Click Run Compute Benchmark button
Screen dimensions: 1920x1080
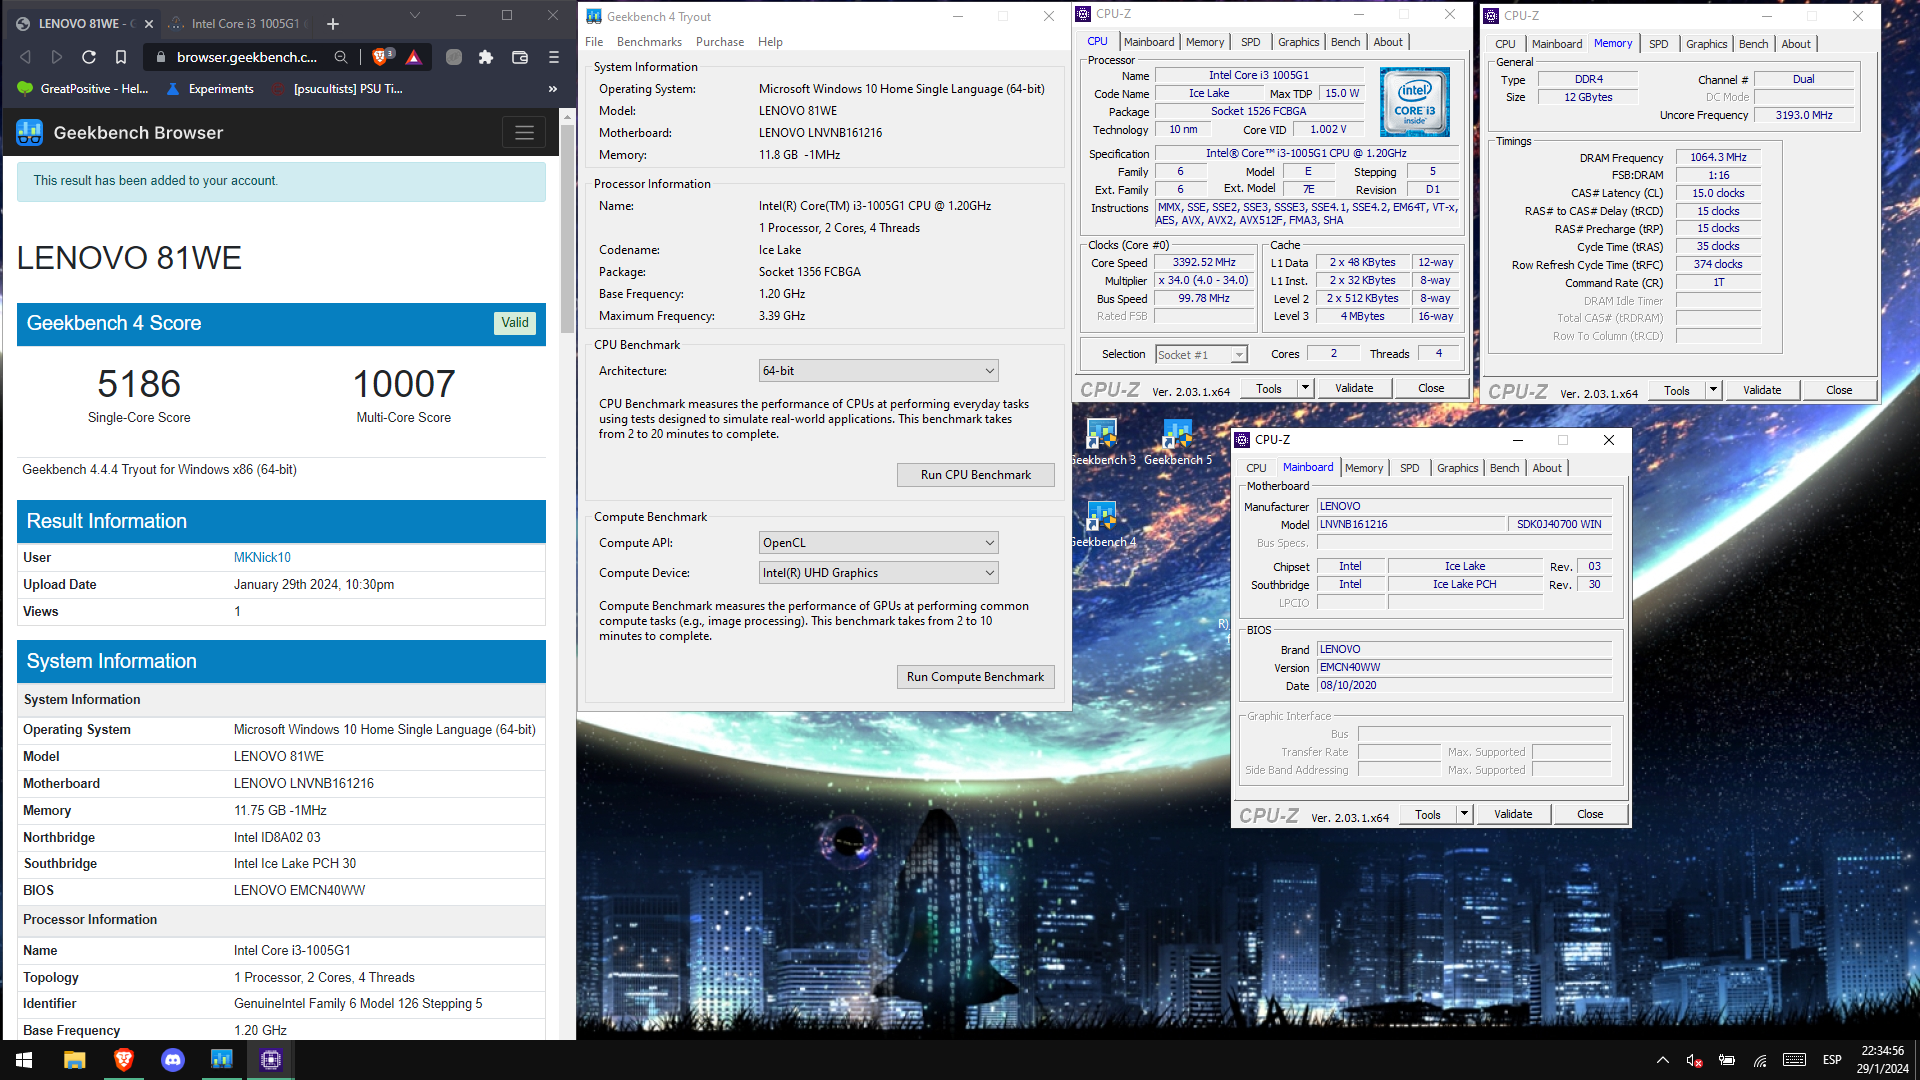pyautogui.click(x=975, y=677)
